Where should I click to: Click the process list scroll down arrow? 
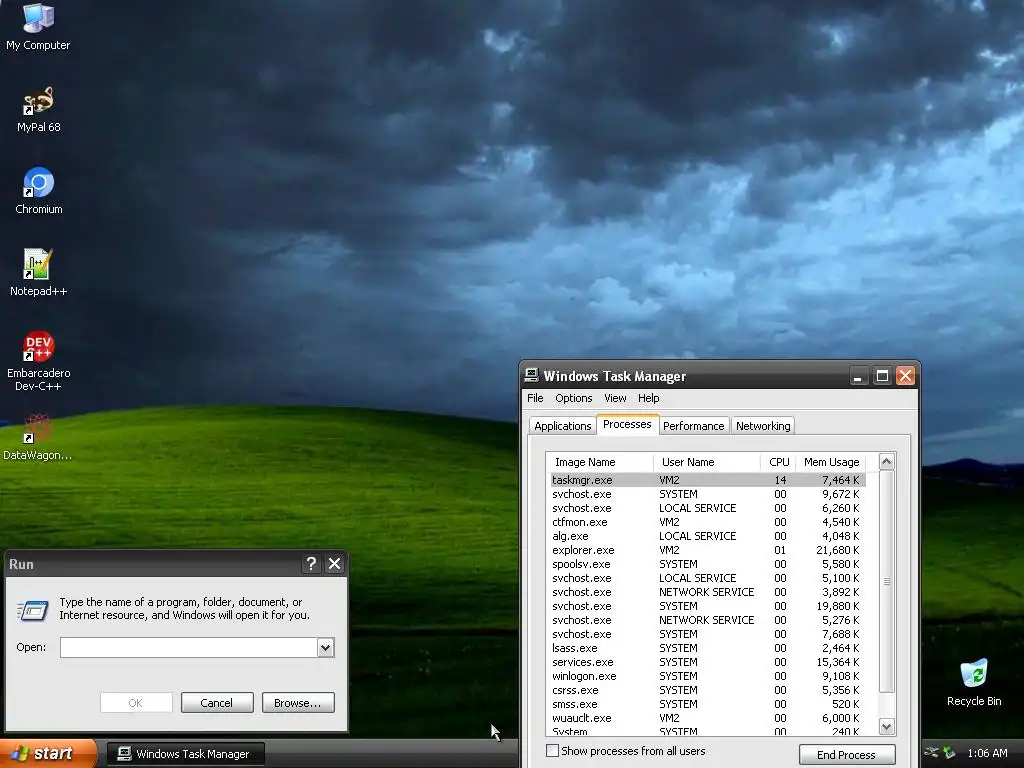[x=886, y=726]
